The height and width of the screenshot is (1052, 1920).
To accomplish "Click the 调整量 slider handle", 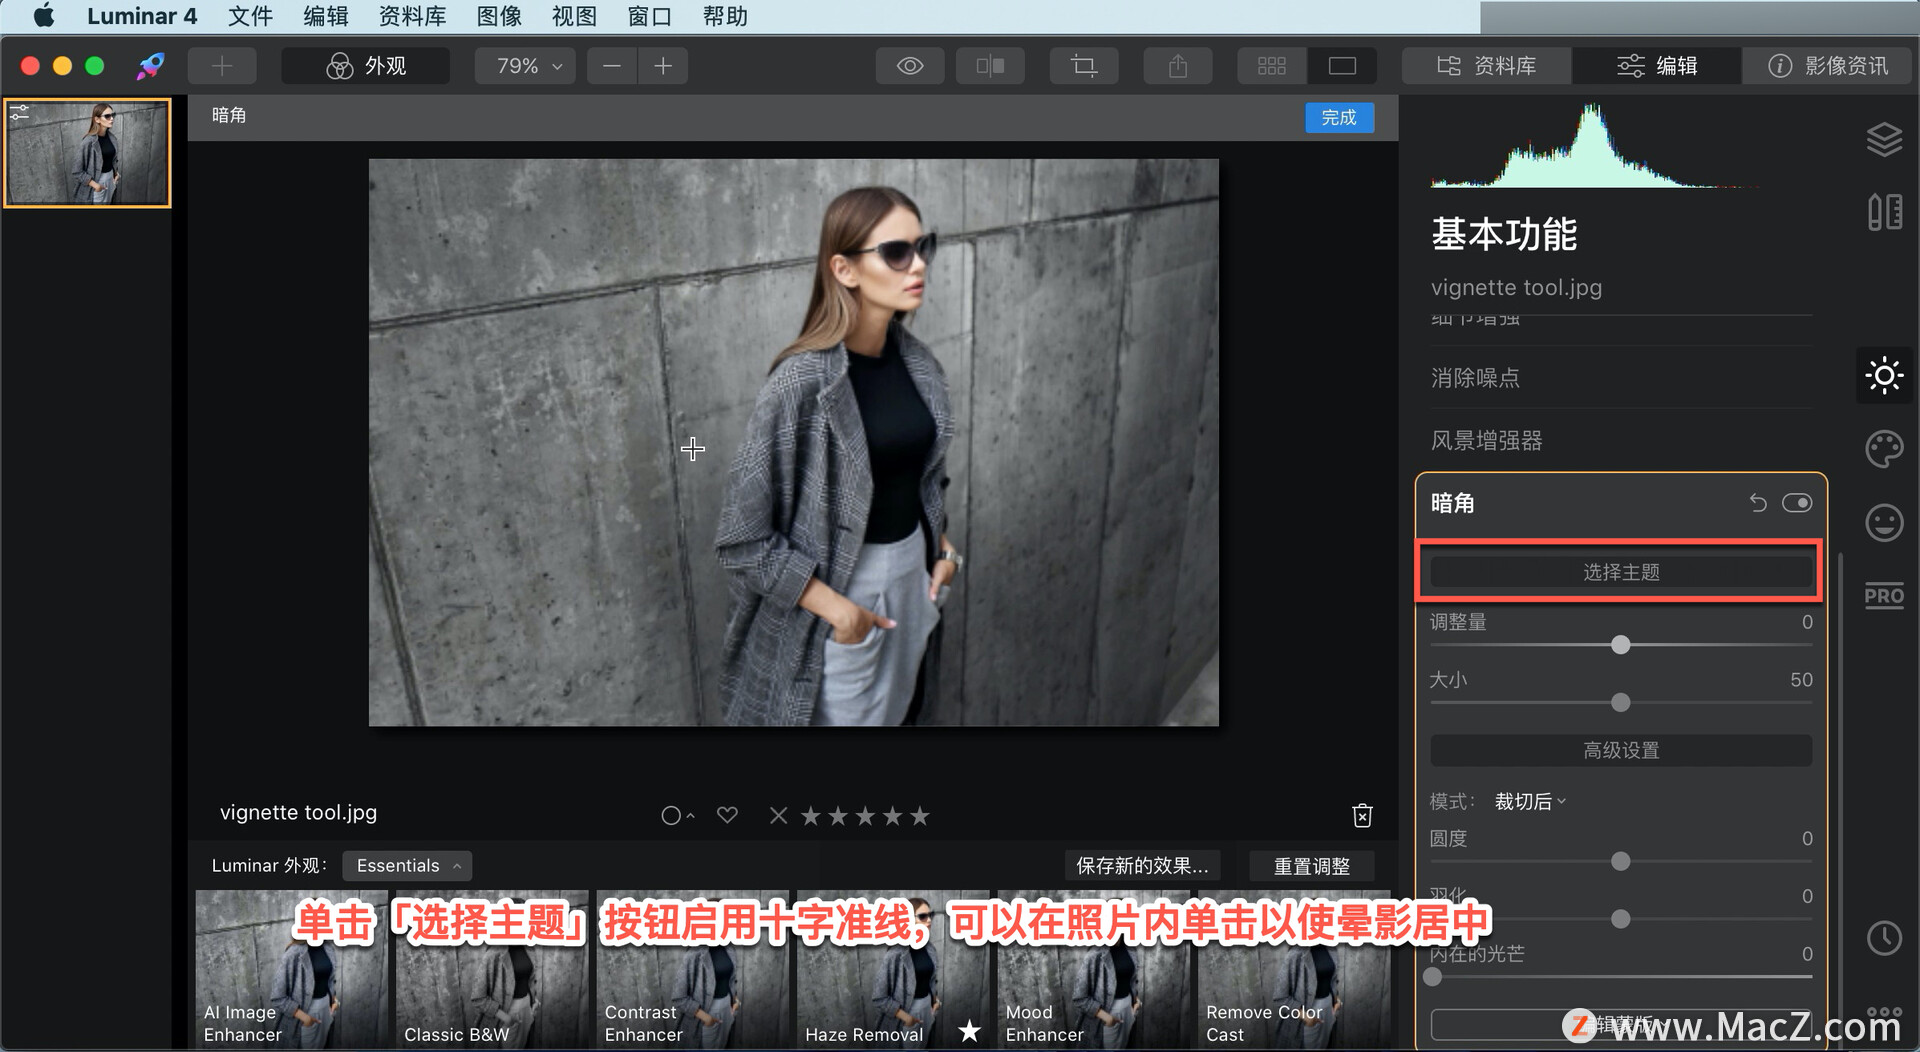I will click(x=1621, y=645).
